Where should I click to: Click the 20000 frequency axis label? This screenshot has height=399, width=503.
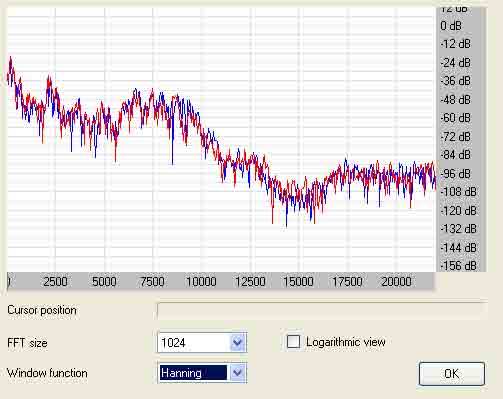tap(396, 282)
